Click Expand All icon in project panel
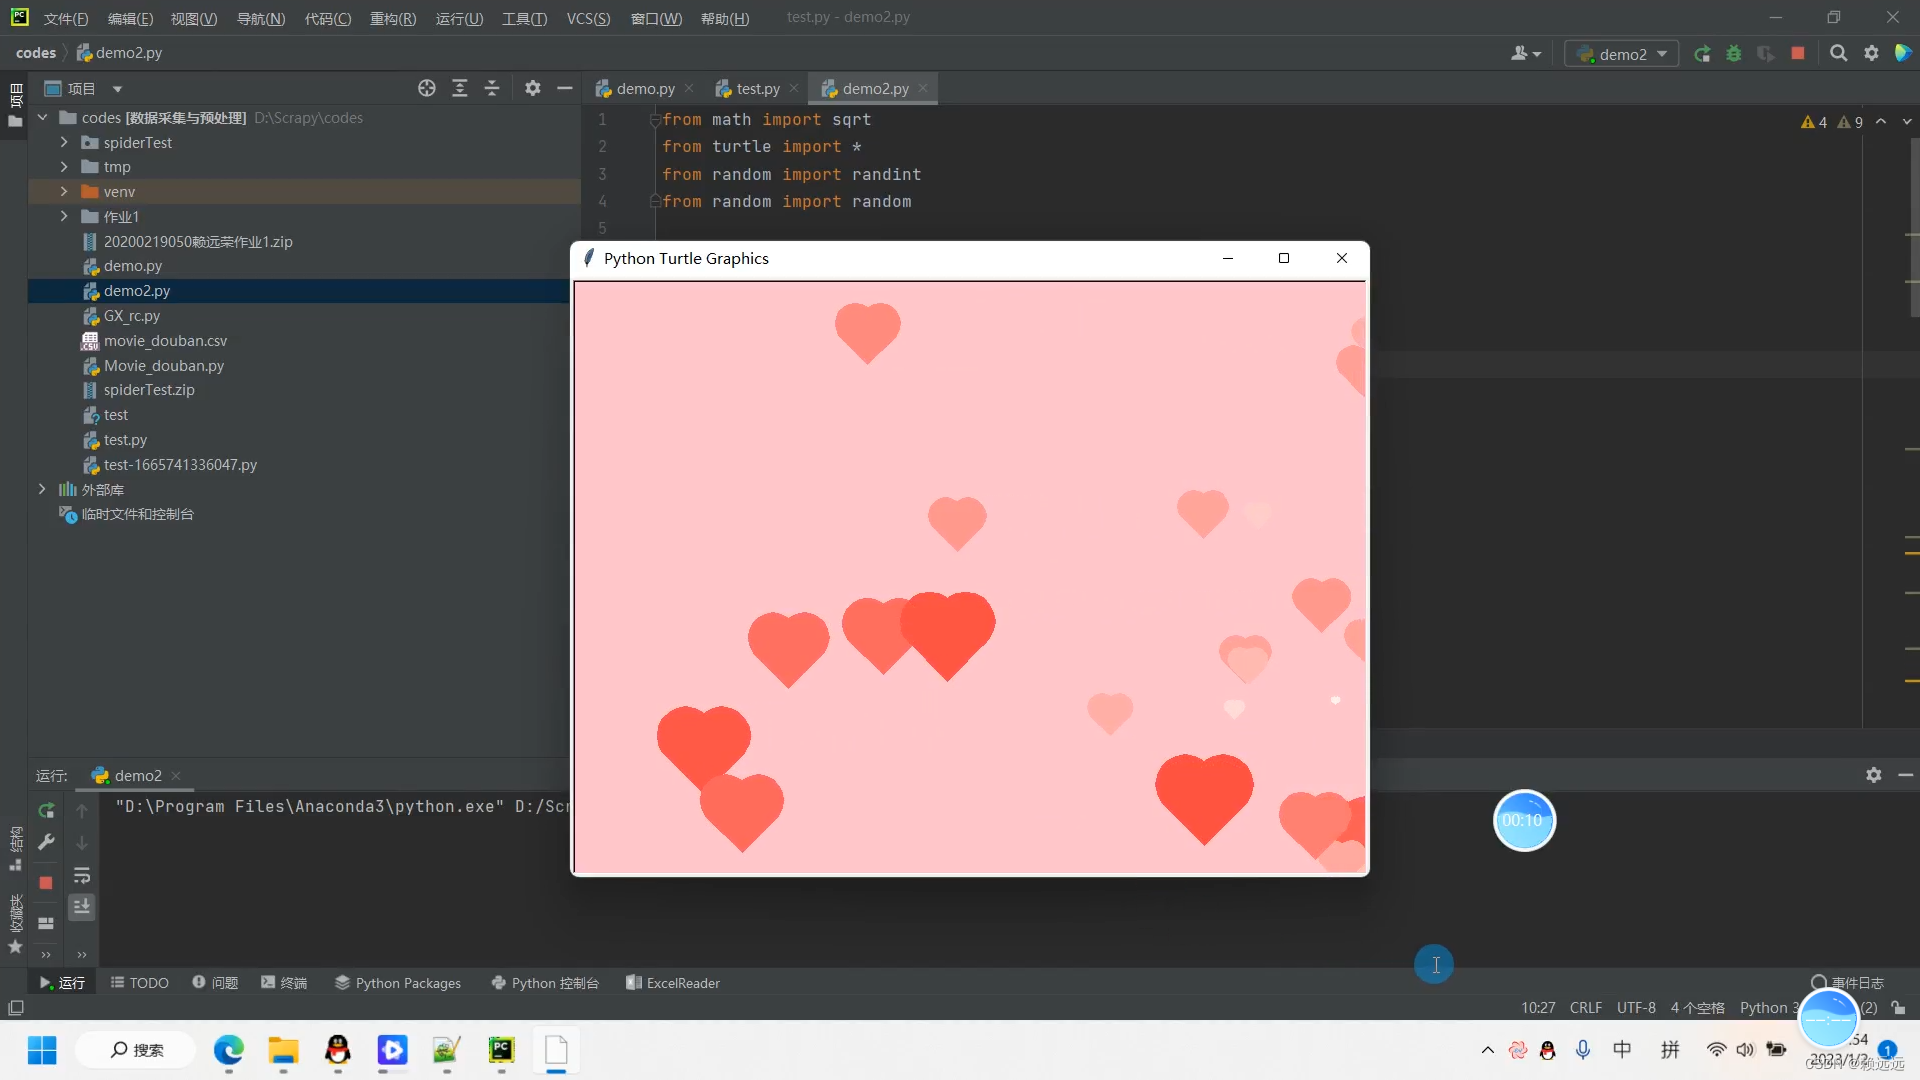 point(460,89)
